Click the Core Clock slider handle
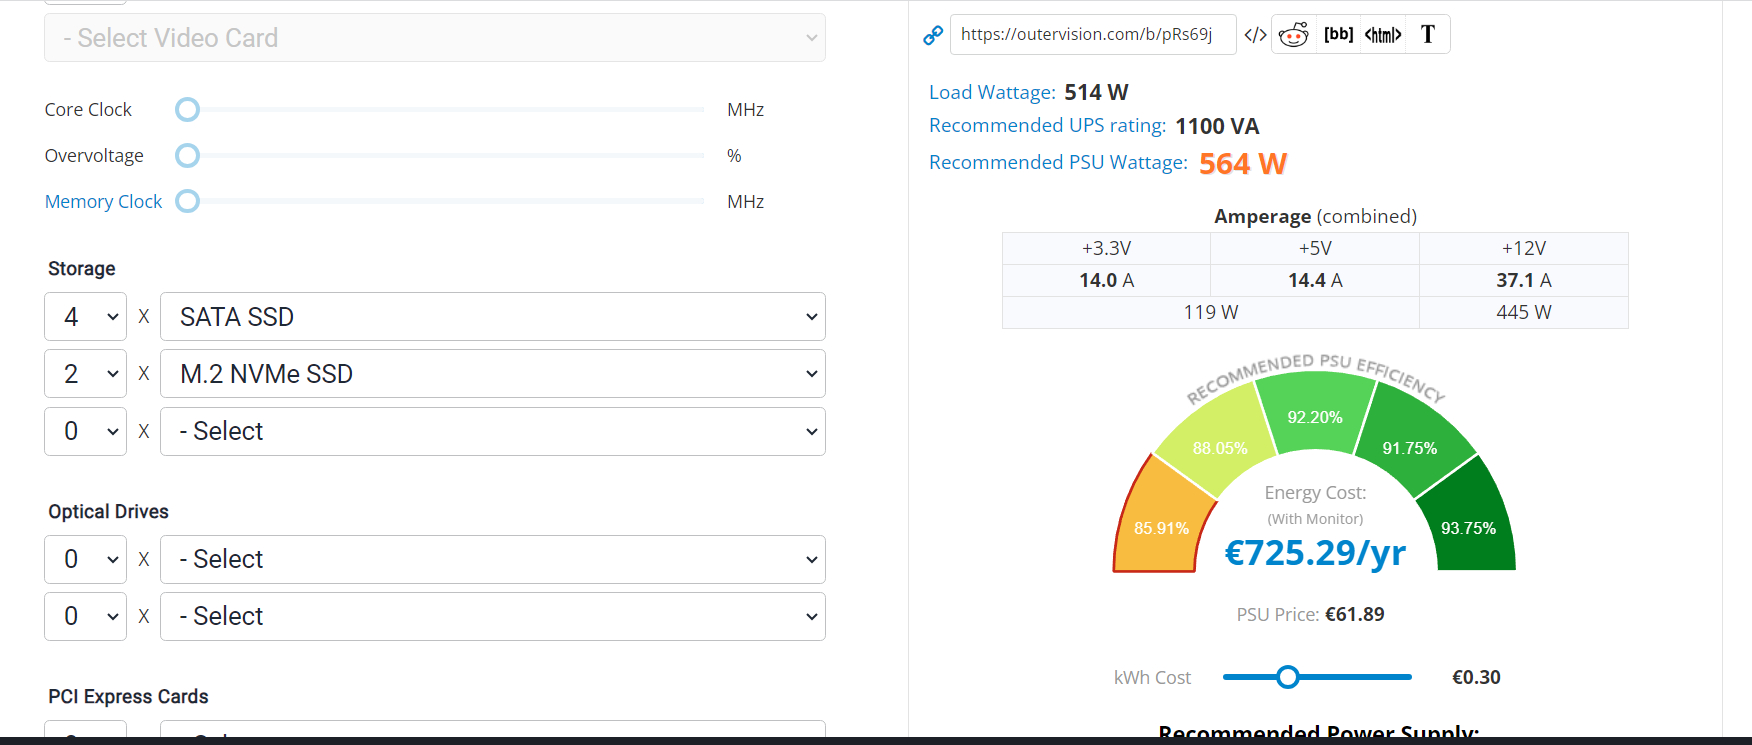The width and height of the screenshot is (1752, 745). tap(187, 110)
